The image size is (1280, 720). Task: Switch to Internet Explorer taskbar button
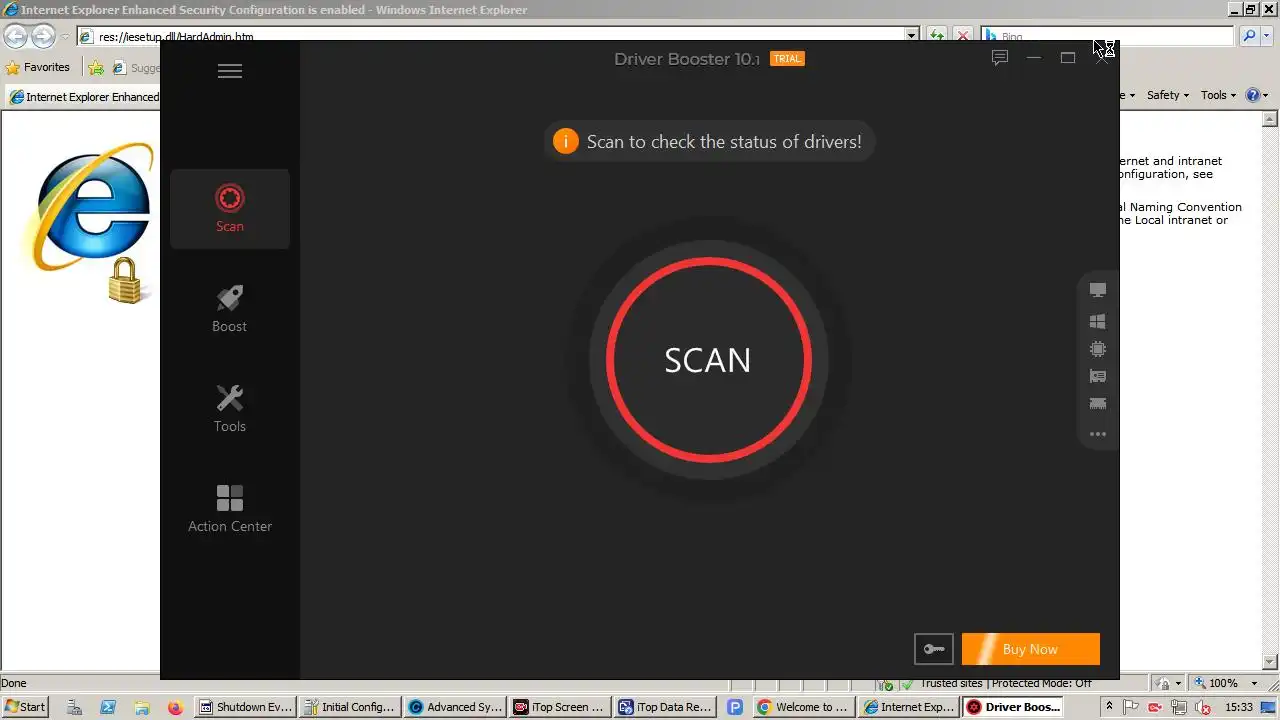point(908,707)
